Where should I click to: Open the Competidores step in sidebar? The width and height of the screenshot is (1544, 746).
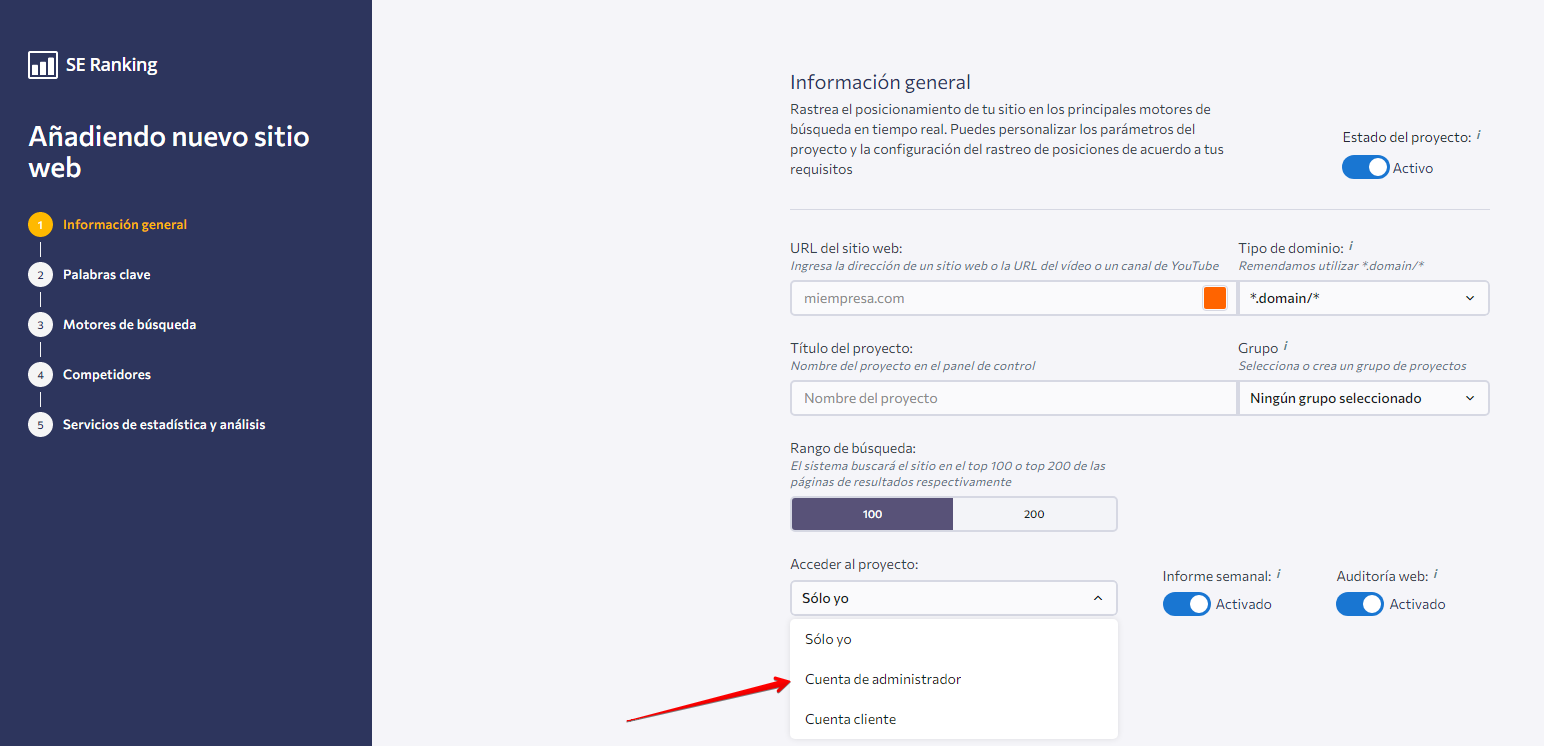[106, 375]
